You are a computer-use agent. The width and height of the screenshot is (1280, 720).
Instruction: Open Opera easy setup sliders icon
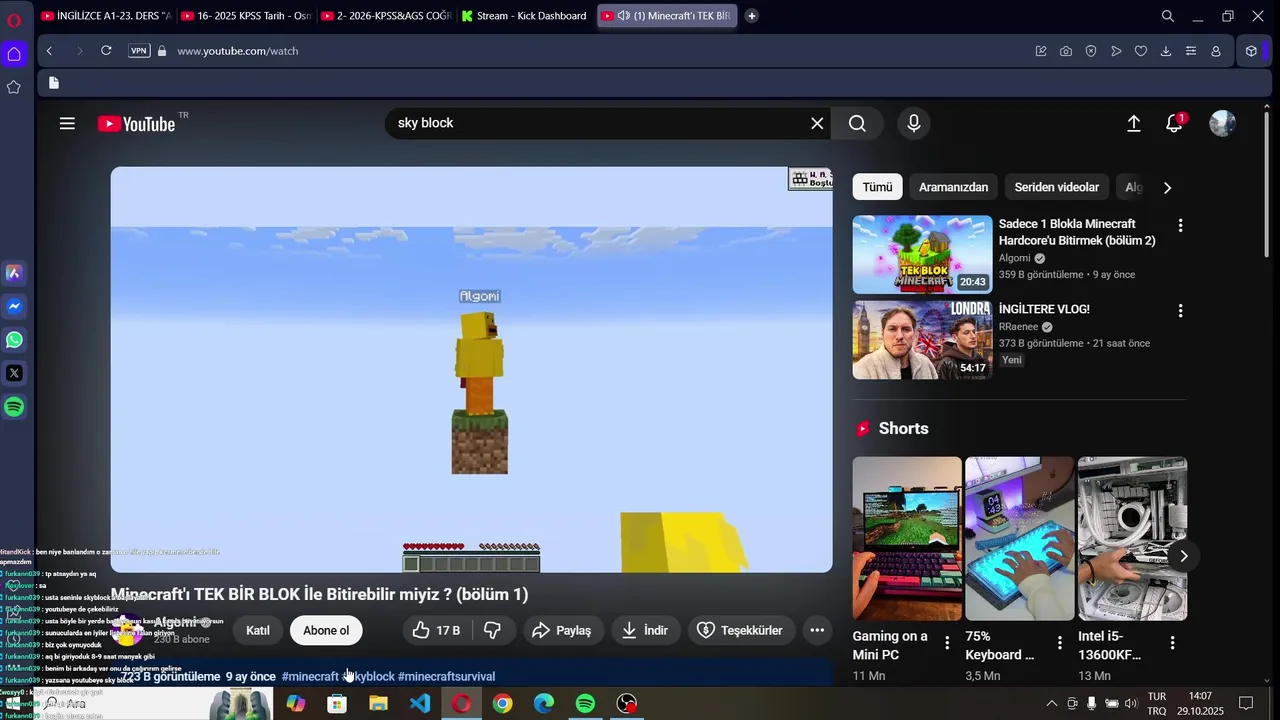click(1191, 51)
